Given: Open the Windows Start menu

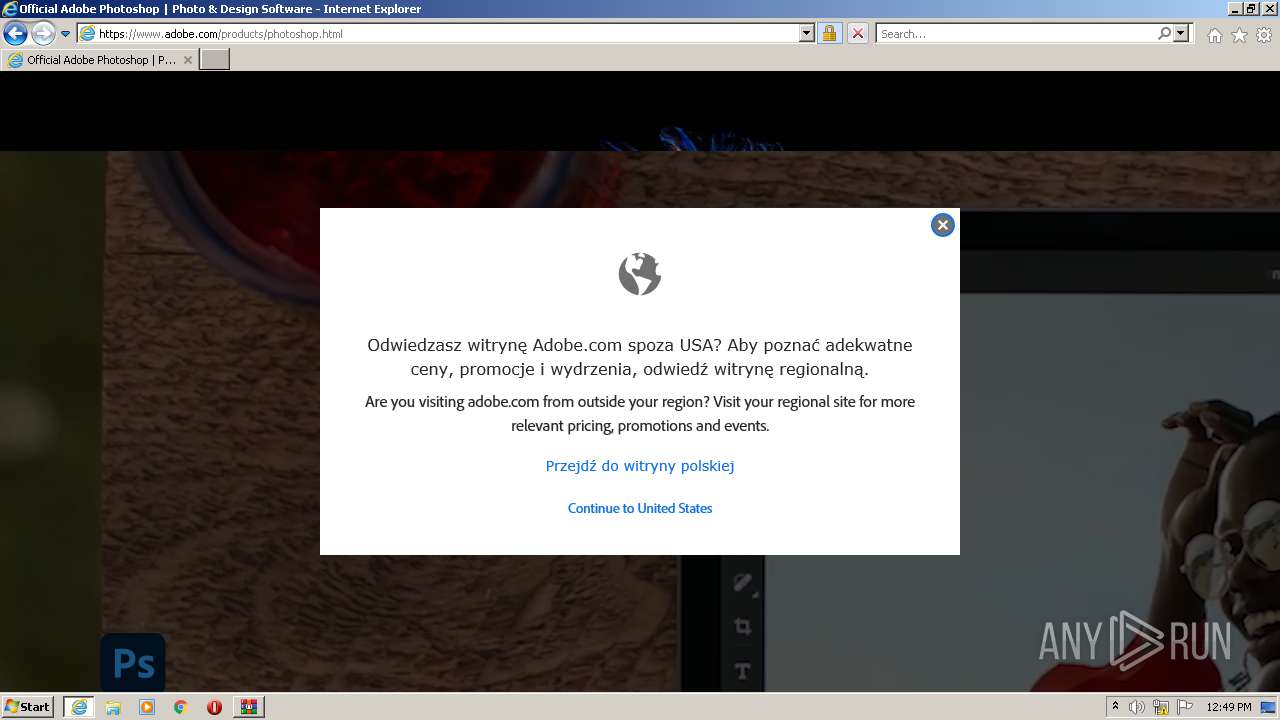Looking at the screenshot, I should point(27,707).
